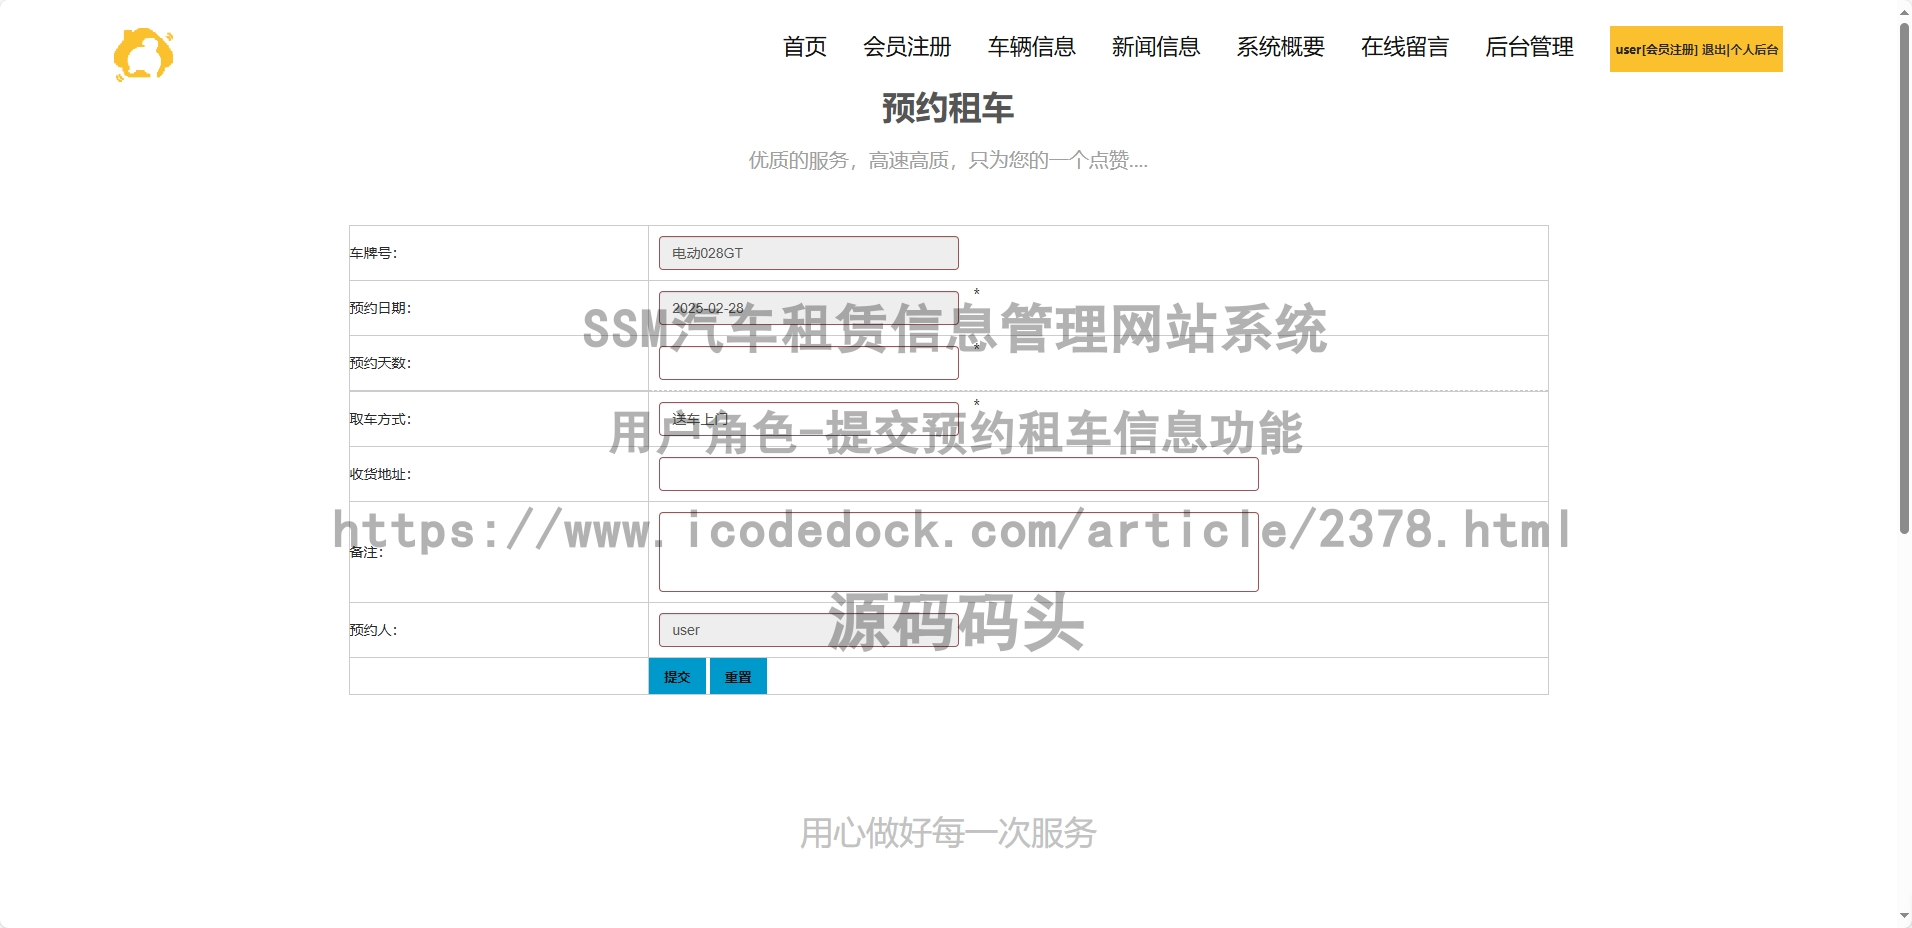Click the 车牌号: label

(373, 253)
